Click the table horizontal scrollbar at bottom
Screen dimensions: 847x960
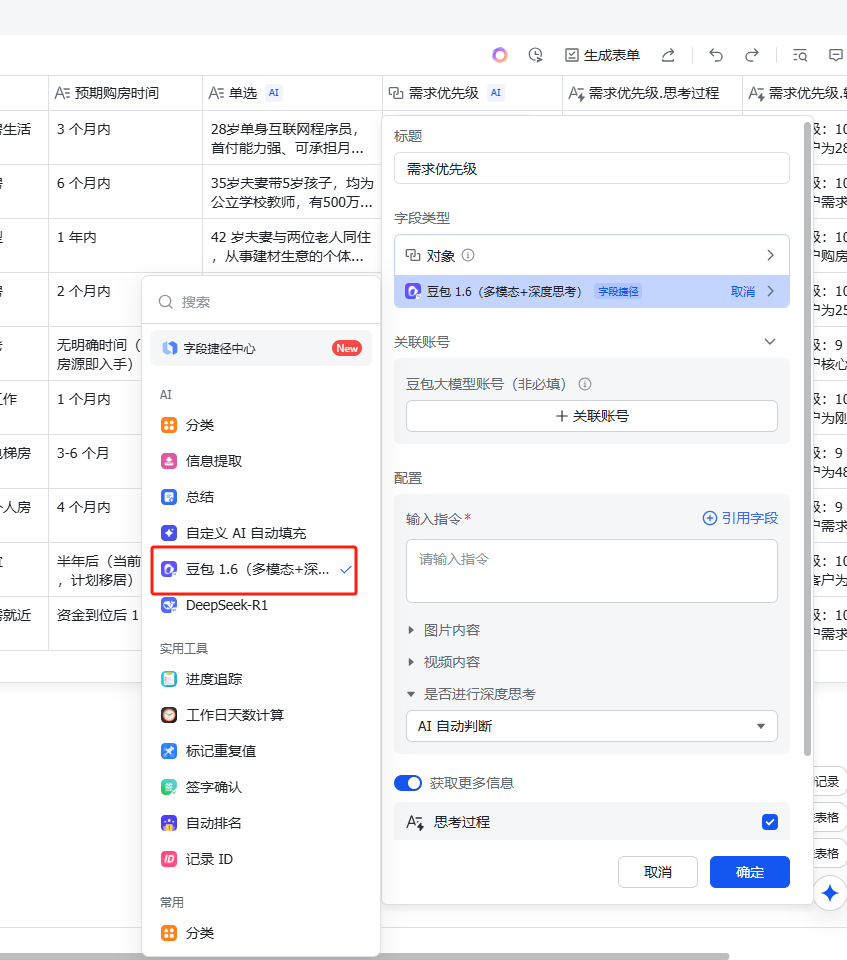tap(364, 956)
